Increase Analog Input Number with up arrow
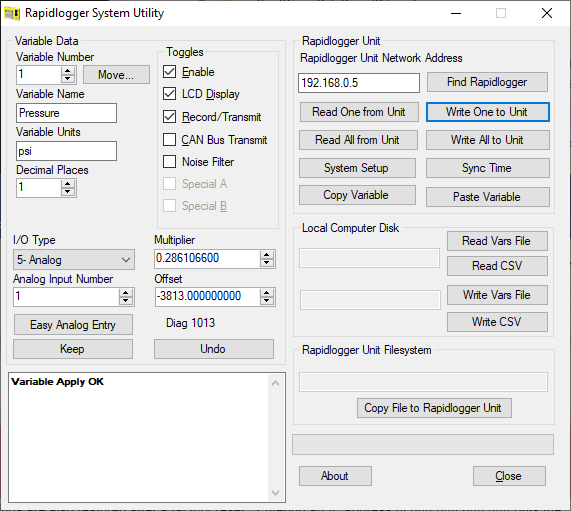The width and height of the screenshot is (571, 511). (126, 292)
